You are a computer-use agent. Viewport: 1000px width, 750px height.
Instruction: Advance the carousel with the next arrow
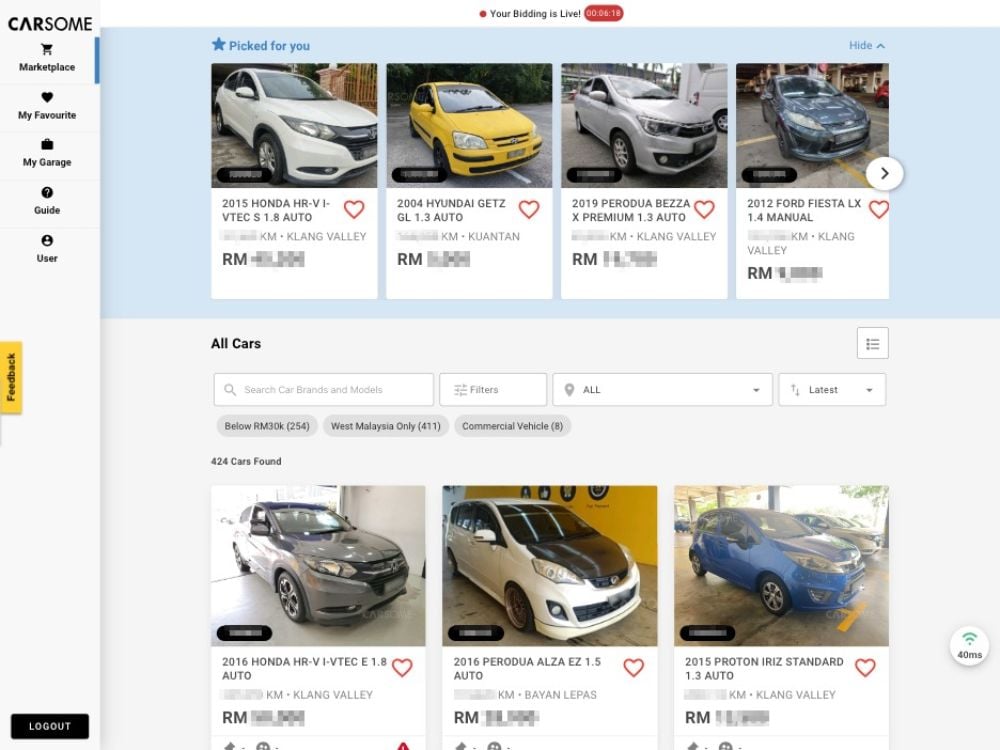coord(884,173)
